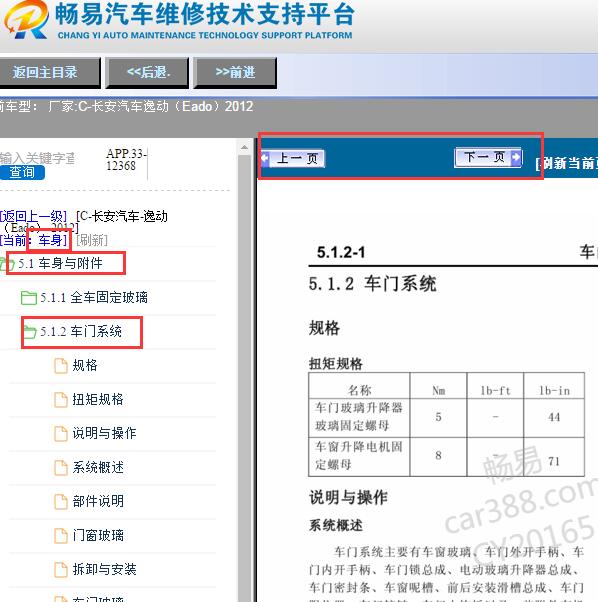Click the left arrow icon on 上一页
This screenshot has height=602, width=598.
click(265, 158)
